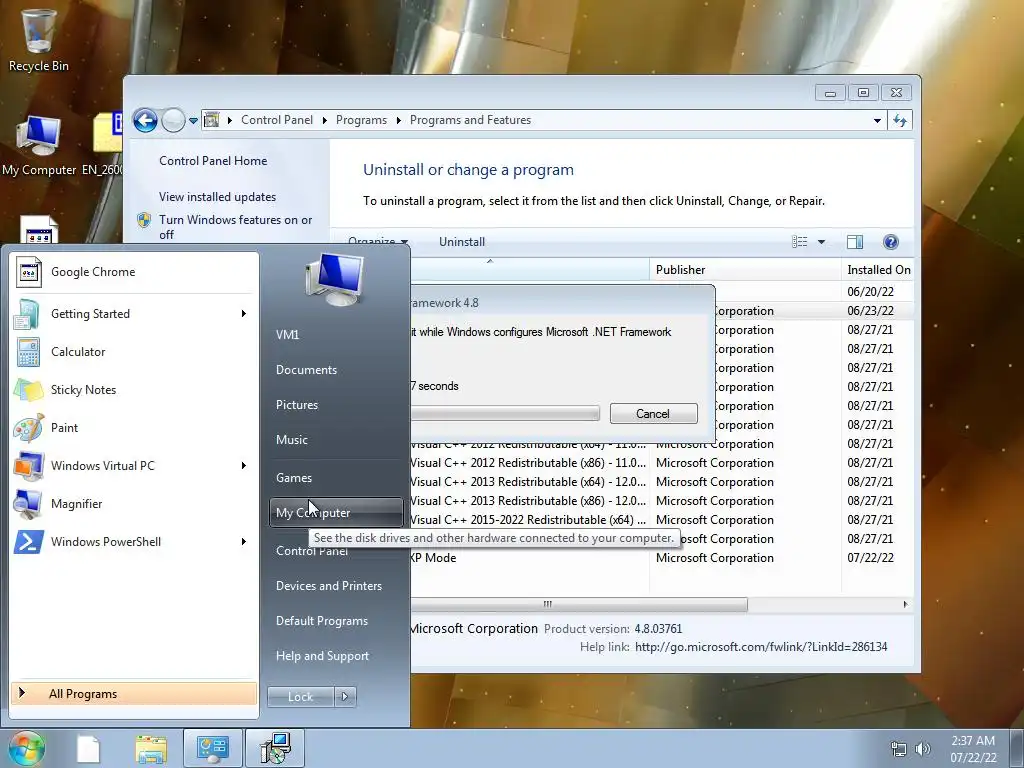
Task: Open Calculator from Start menu
Action: click(132, 351)
